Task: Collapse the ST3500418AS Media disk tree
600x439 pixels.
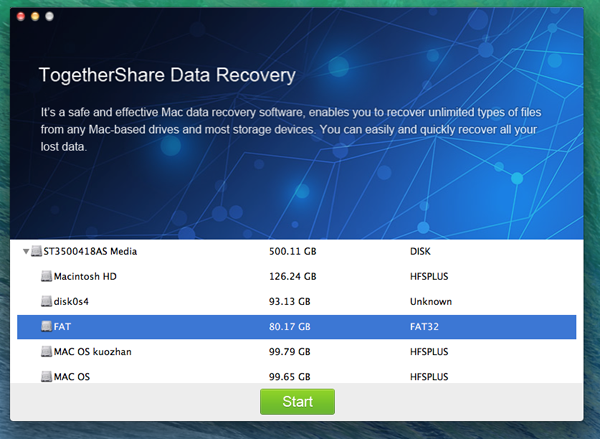Action: pos(26,251)
